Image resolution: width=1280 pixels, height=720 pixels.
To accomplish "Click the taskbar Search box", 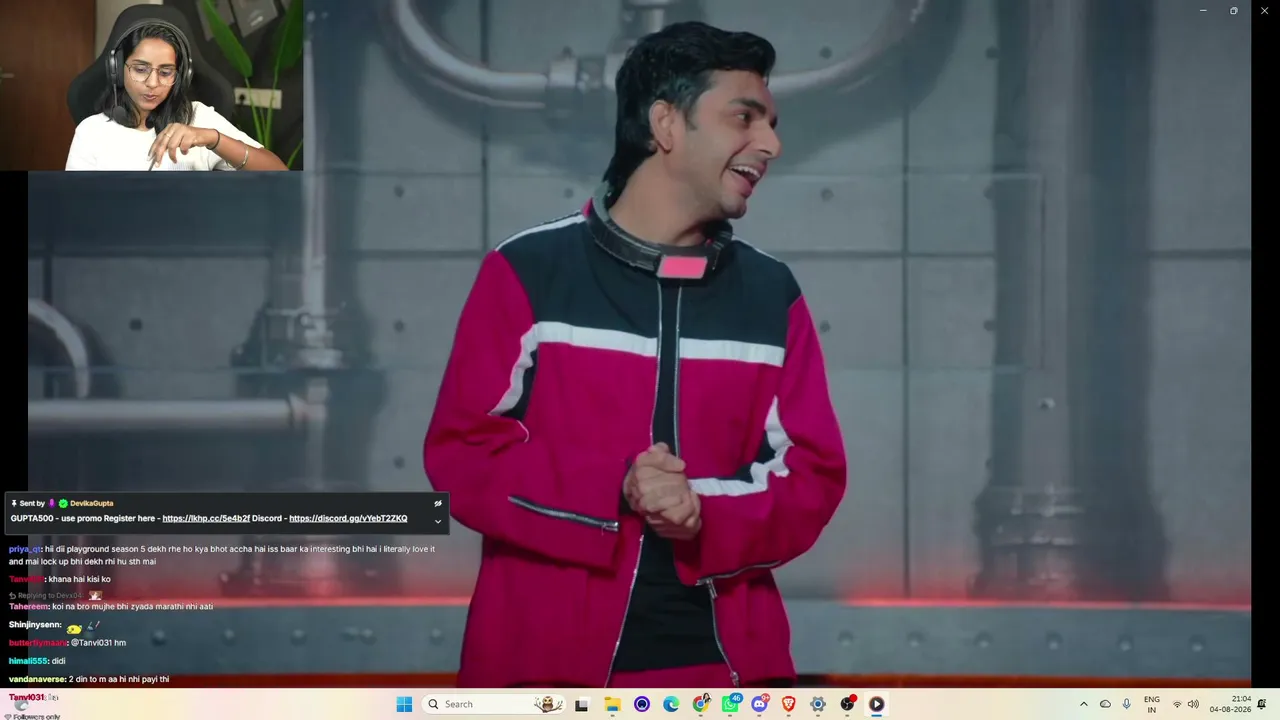I will (x=494, y=704).
